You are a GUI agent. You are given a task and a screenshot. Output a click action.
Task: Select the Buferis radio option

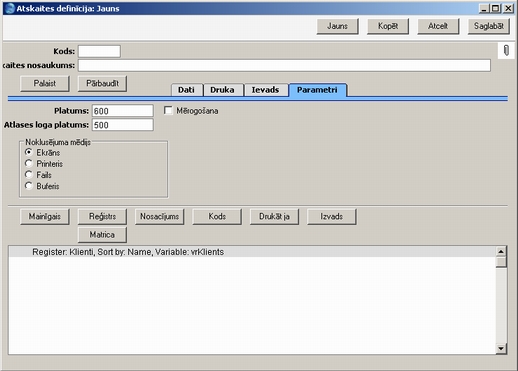point(29,186)
